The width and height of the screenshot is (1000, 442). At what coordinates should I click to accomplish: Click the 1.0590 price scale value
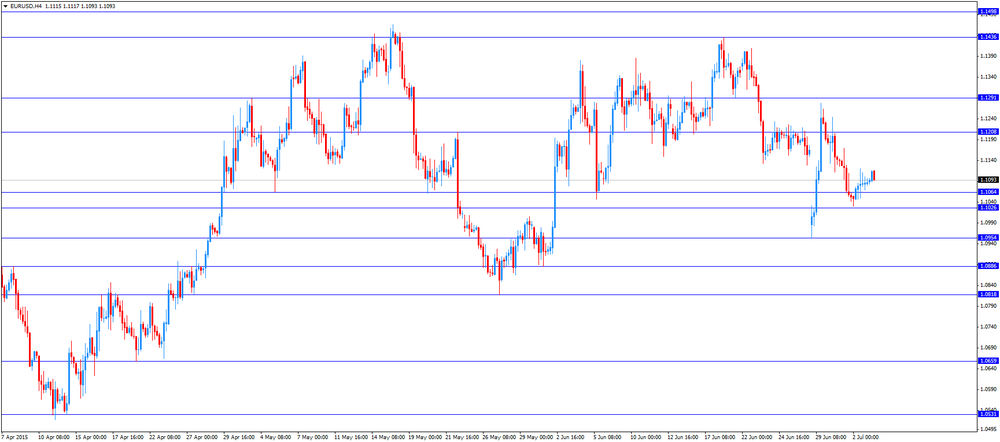989,389
